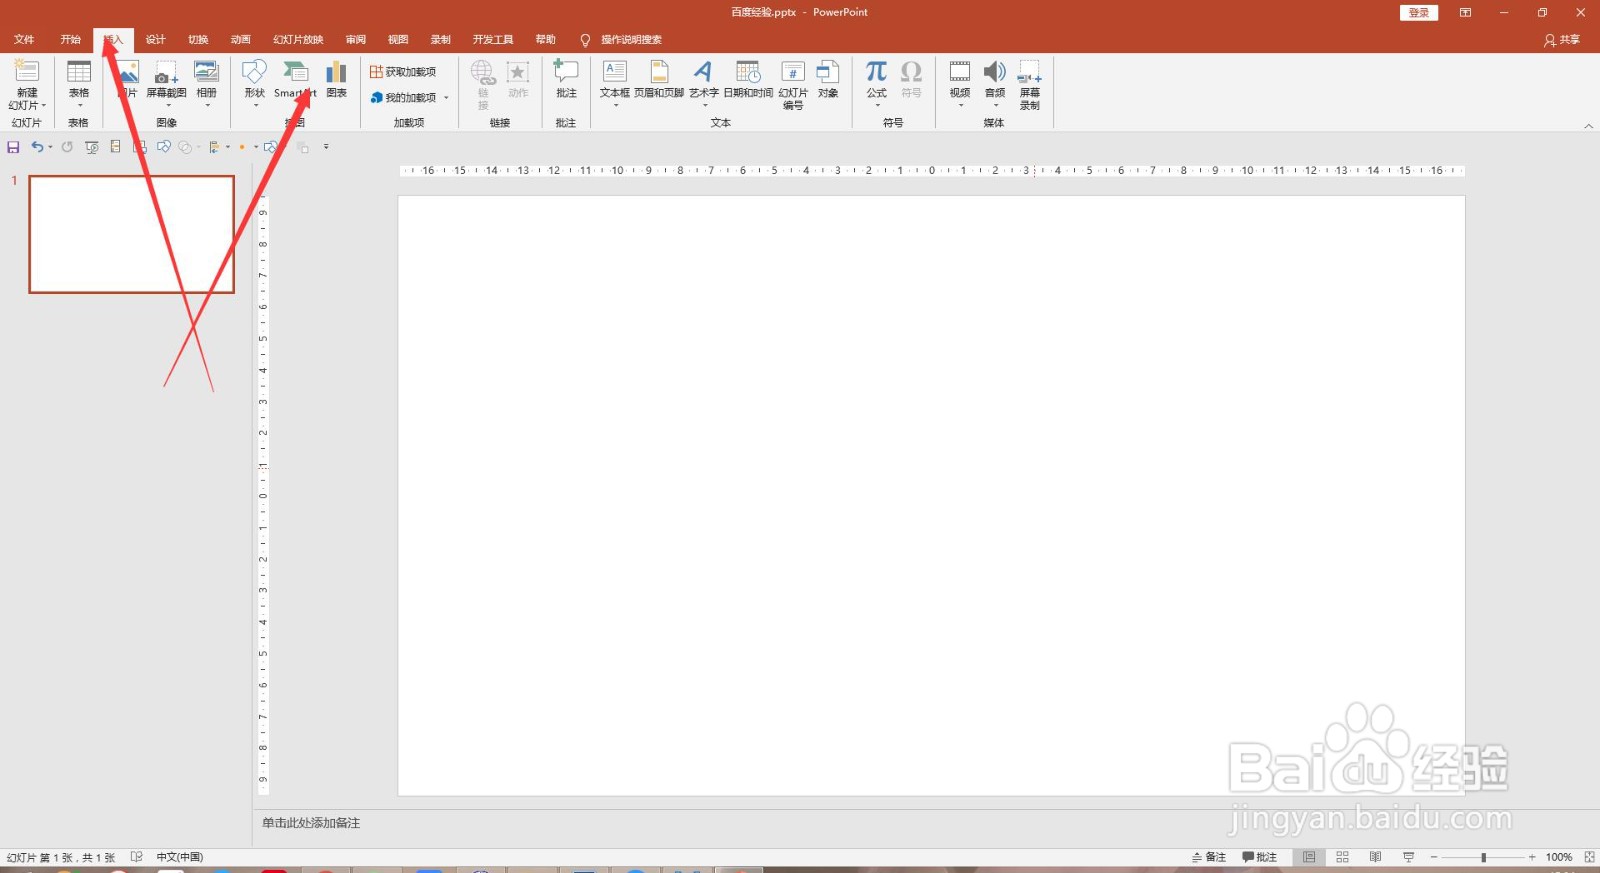Viewport: 1600px width, 873px height.
Task: Insert 日期和时间 date and time
Action: pyautogui.click(x=748, y=79)
